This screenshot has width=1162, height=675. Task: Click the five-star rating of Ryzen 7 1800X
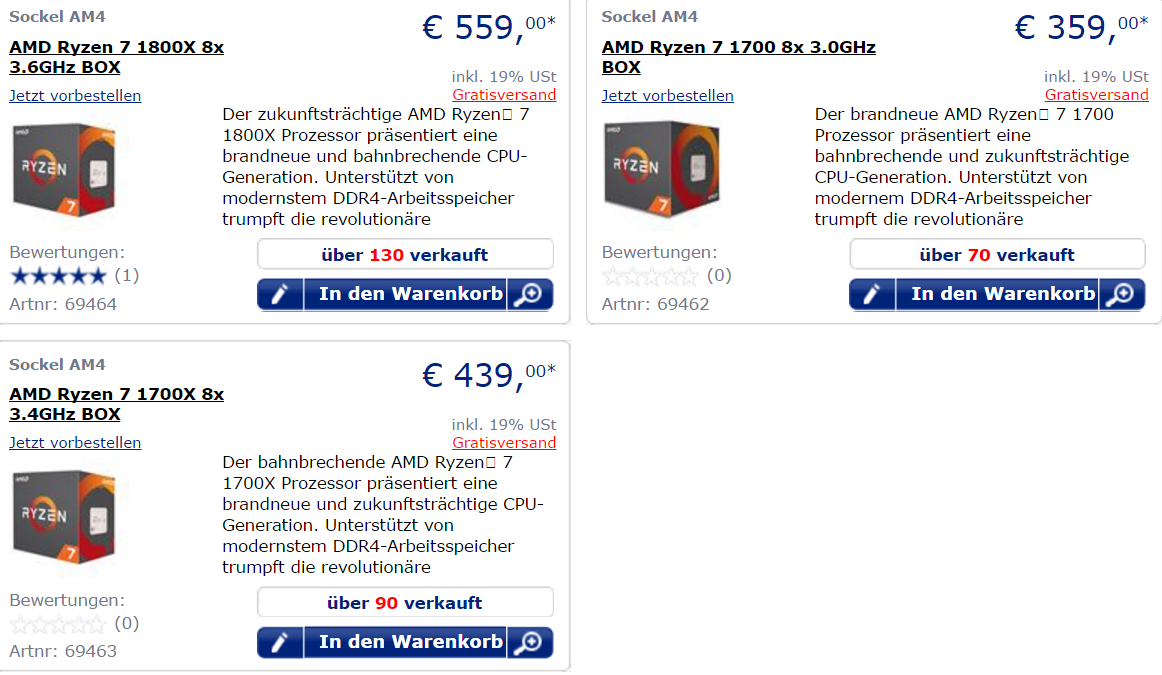click(57, 276)
